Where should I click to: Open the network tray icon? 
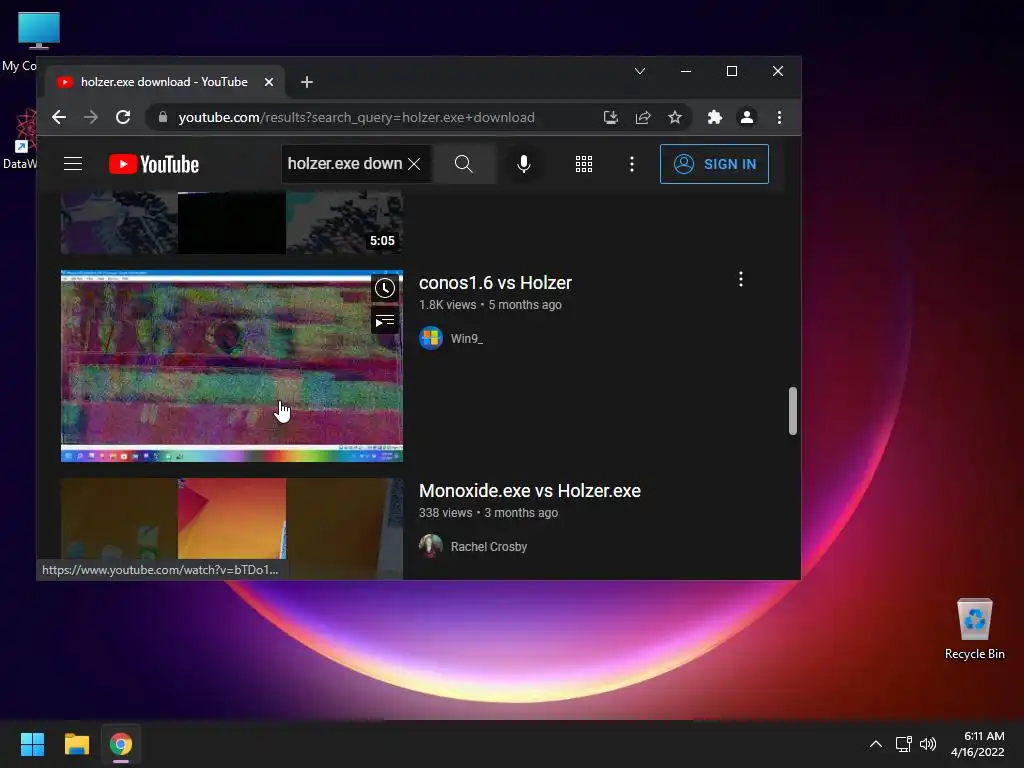(903, 744)
